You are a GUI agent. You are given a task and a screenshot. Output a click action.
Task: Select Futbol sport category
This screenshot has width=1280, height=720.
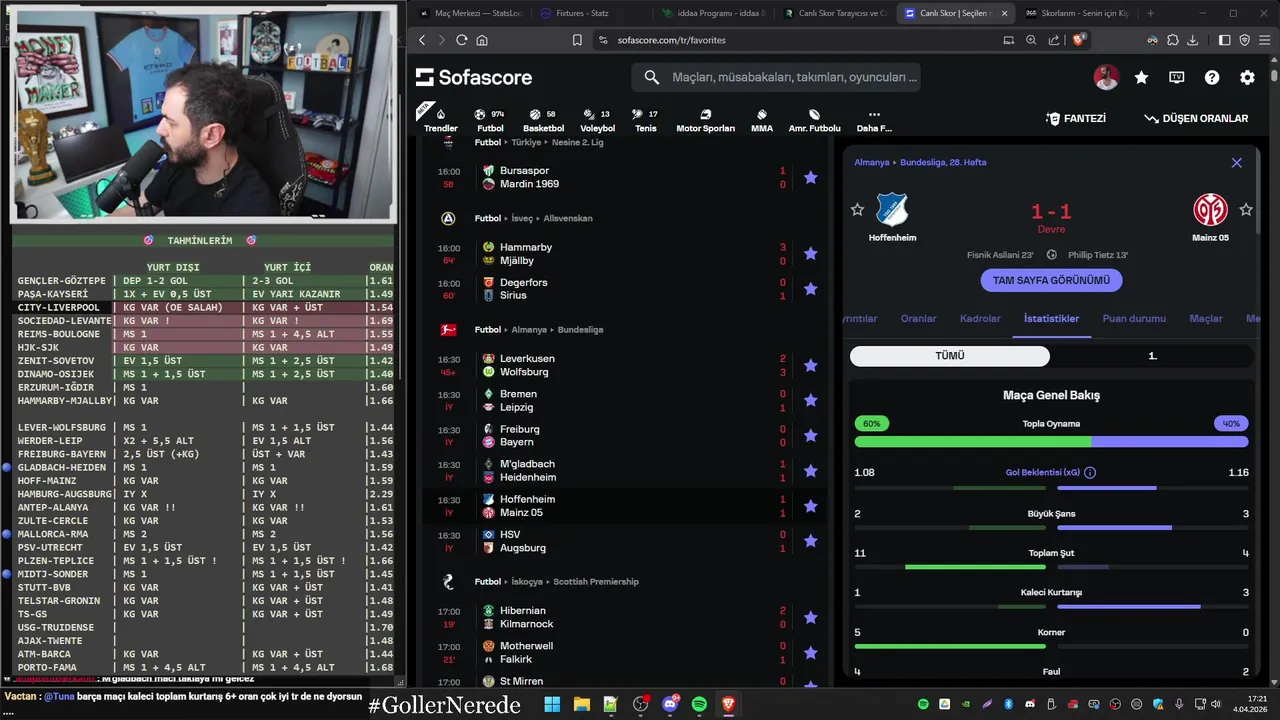click(490, 120)
